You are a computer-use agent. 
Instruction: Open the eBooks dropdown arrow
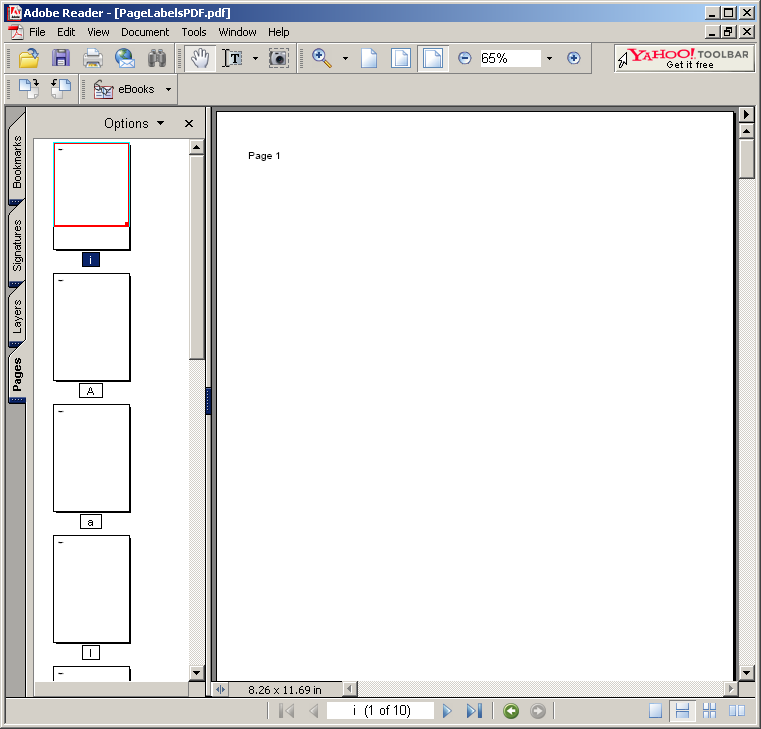click(x=168, y=89)
